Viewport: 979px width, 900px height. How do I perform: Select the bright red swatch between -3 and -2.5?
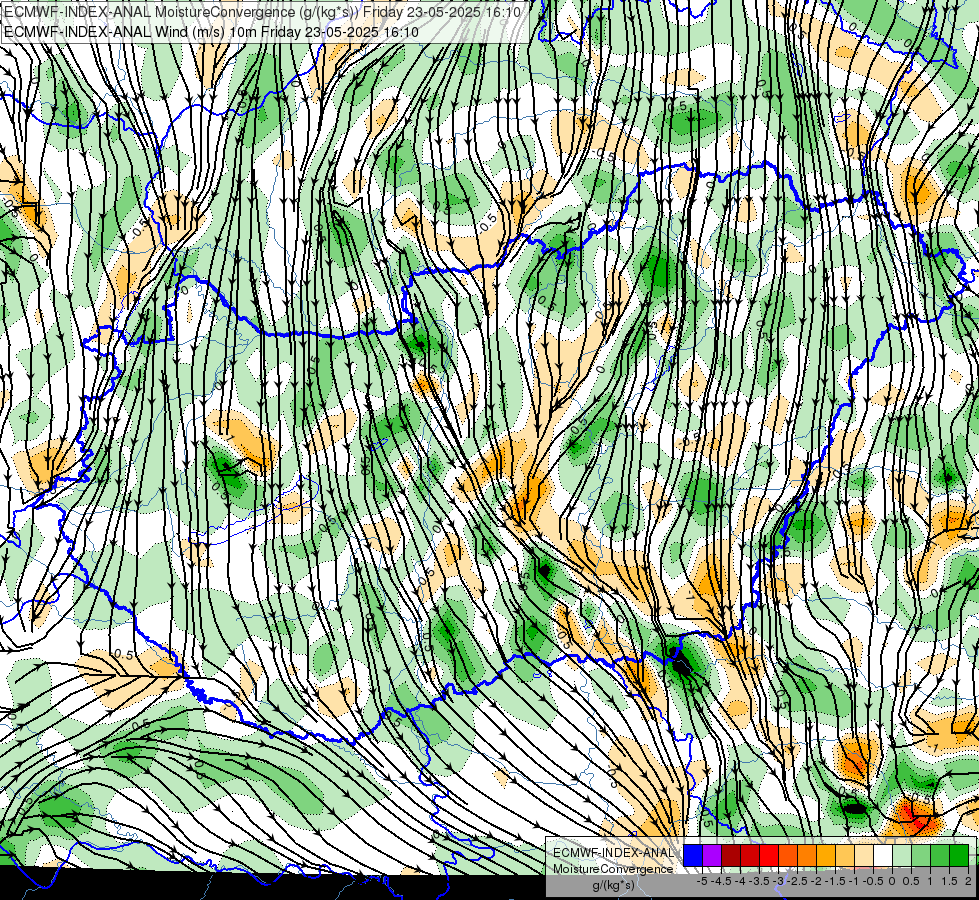[769, 855]
